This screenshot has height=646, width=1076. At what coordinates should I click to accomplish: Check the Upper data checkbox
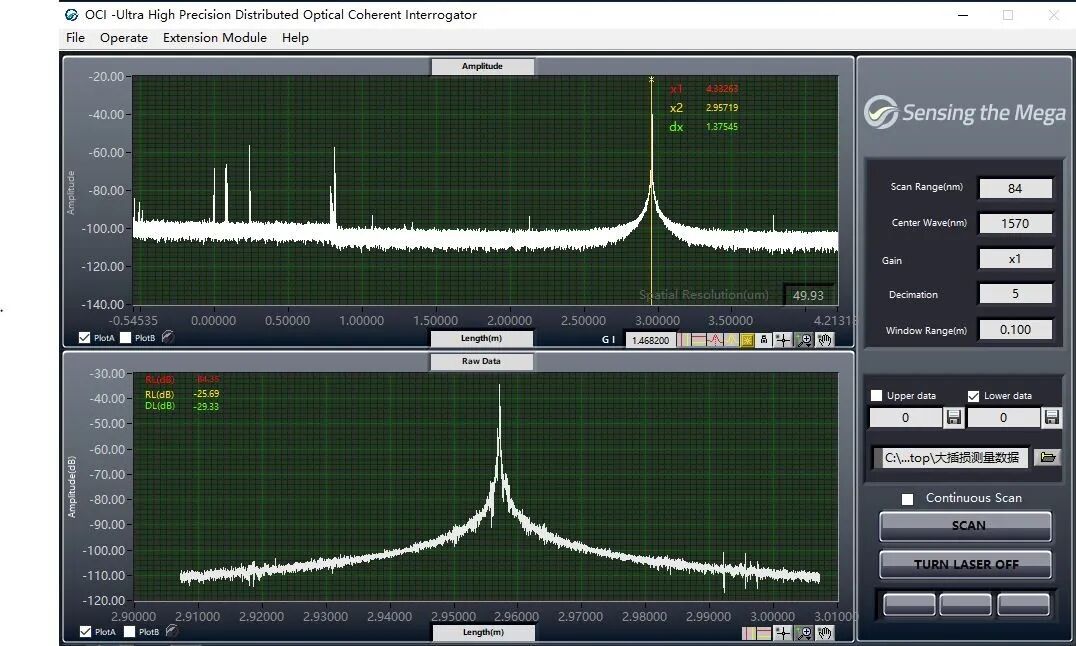point(876,395)
